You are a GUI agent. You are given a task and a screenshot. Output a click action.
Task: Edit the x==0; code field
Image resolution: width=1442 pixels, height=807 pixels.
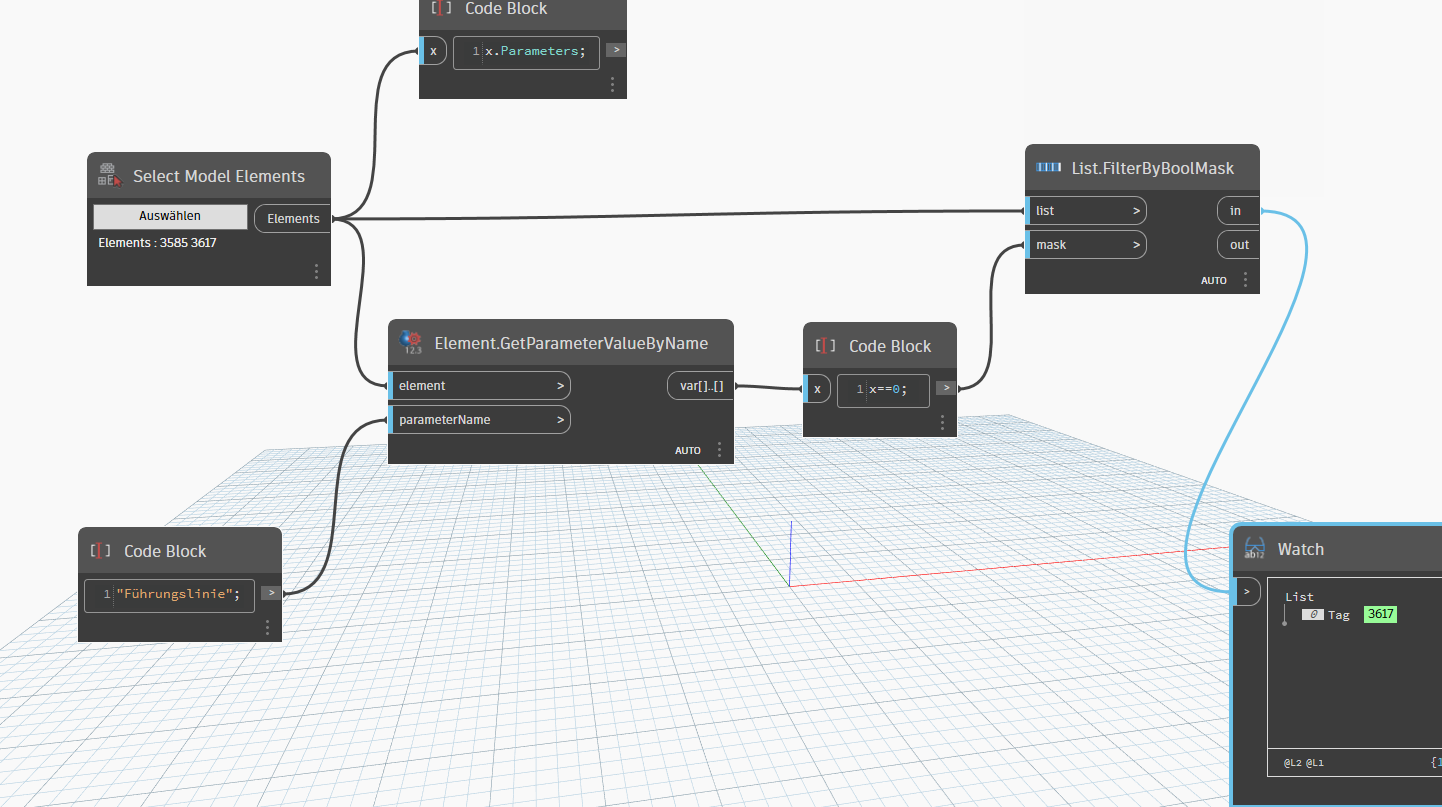[883, 390]
